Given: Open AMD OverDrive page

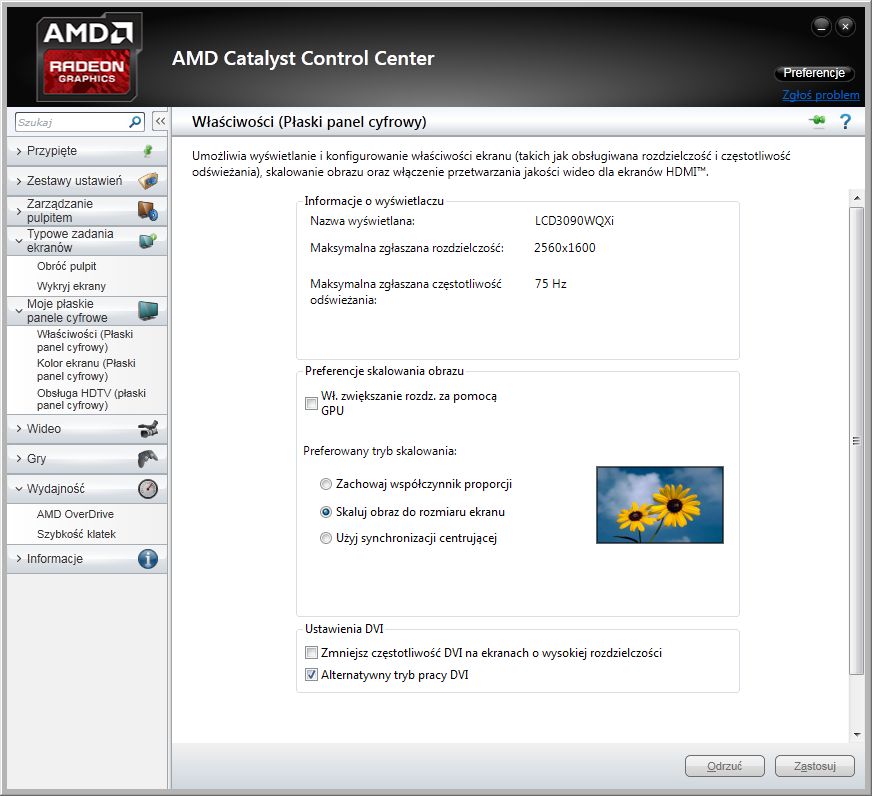Looking at the screenshot, I should (75, 515).
